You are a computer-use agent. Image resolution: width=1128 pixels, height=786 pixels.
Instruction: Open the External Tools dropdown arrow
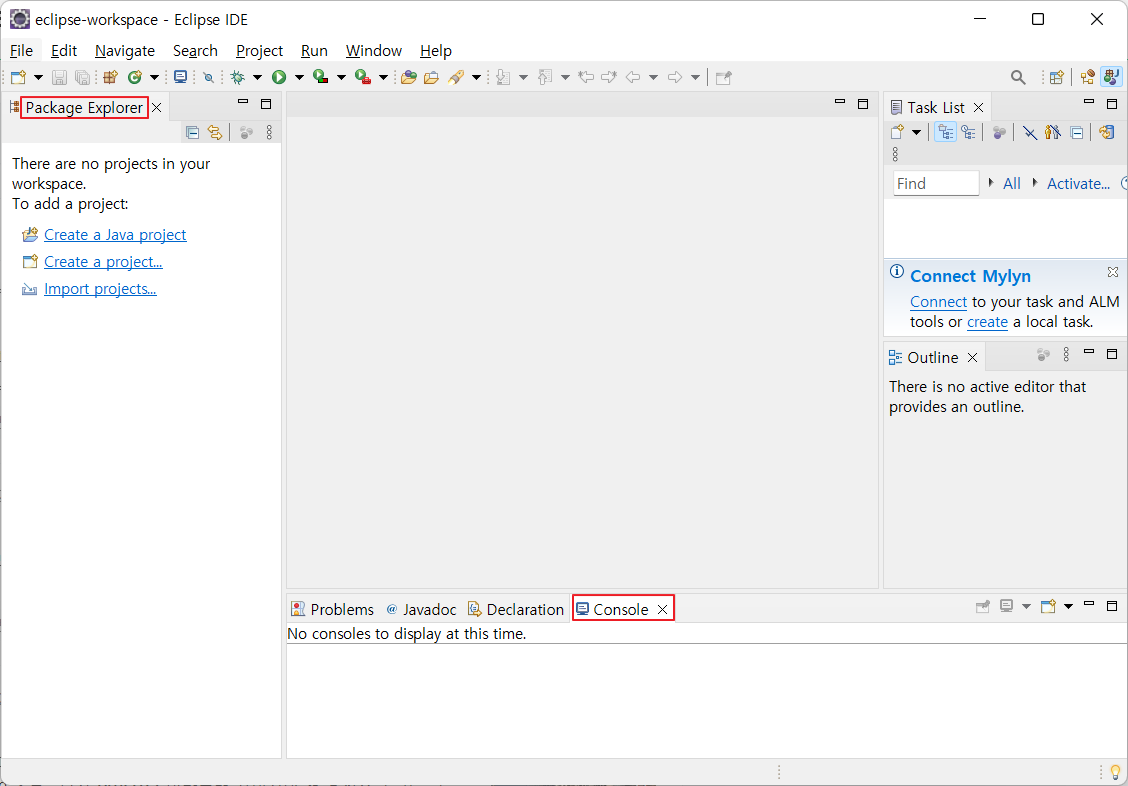pyautogui.click(x=383, y=77)
